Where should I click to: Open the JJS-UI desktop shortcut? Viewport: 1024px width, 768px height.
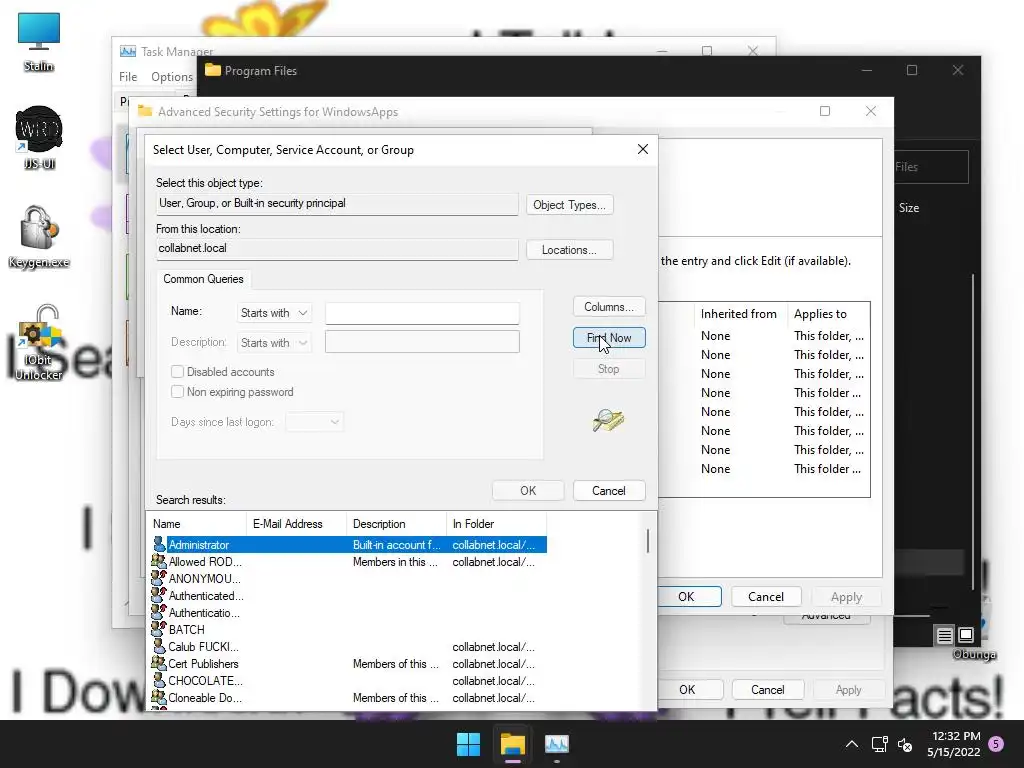[39, 137]
